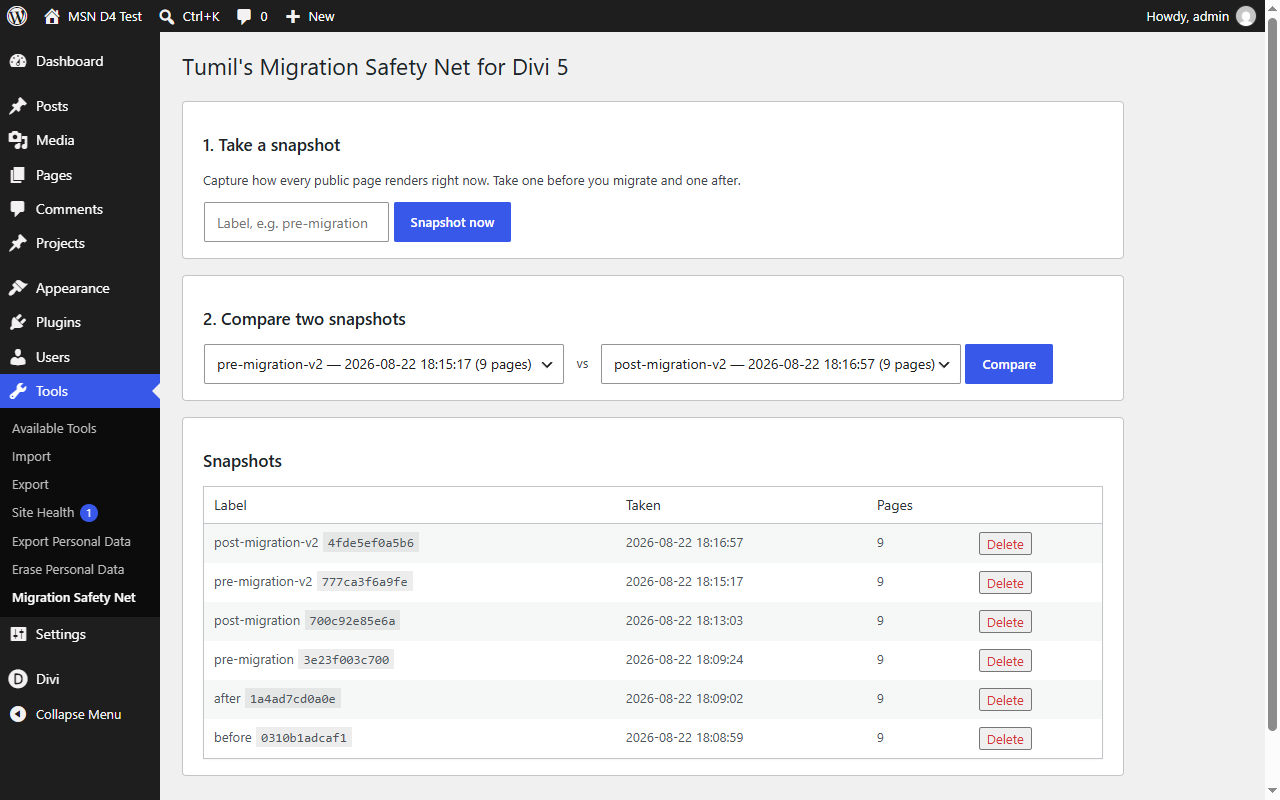This screenshot has width=1280, height=800.
Task: Click the Users person icon
Action: coord(18,357)
